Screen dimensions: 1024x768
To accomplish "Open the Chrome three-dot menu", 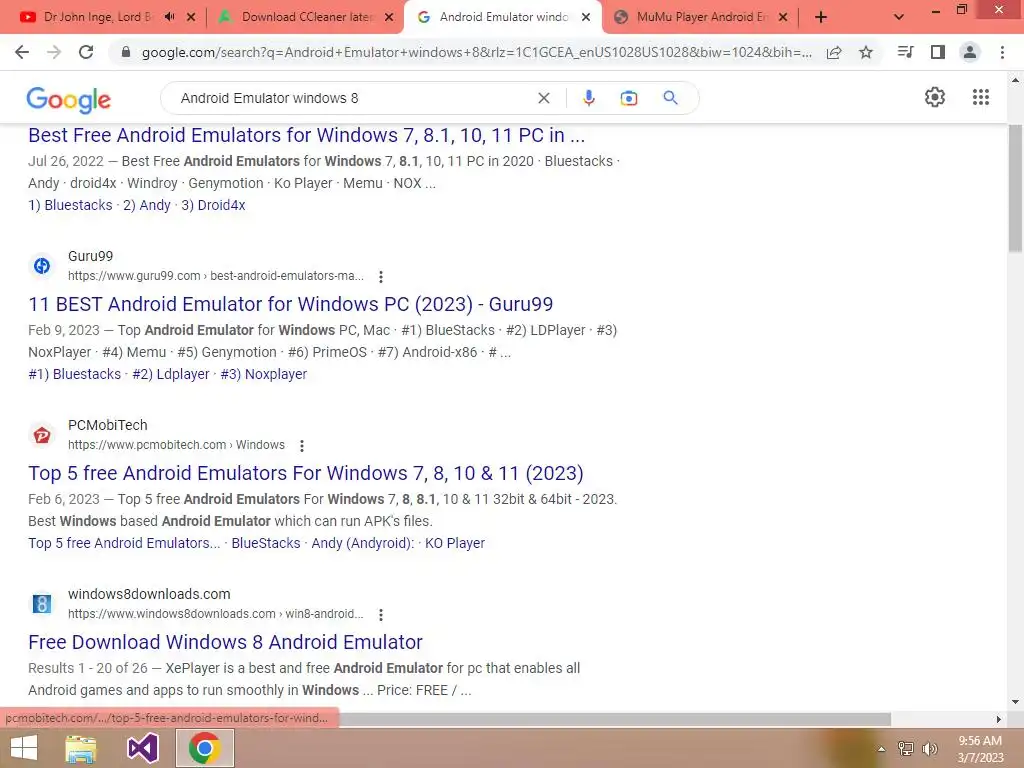I will click(x=1002, y=52).
